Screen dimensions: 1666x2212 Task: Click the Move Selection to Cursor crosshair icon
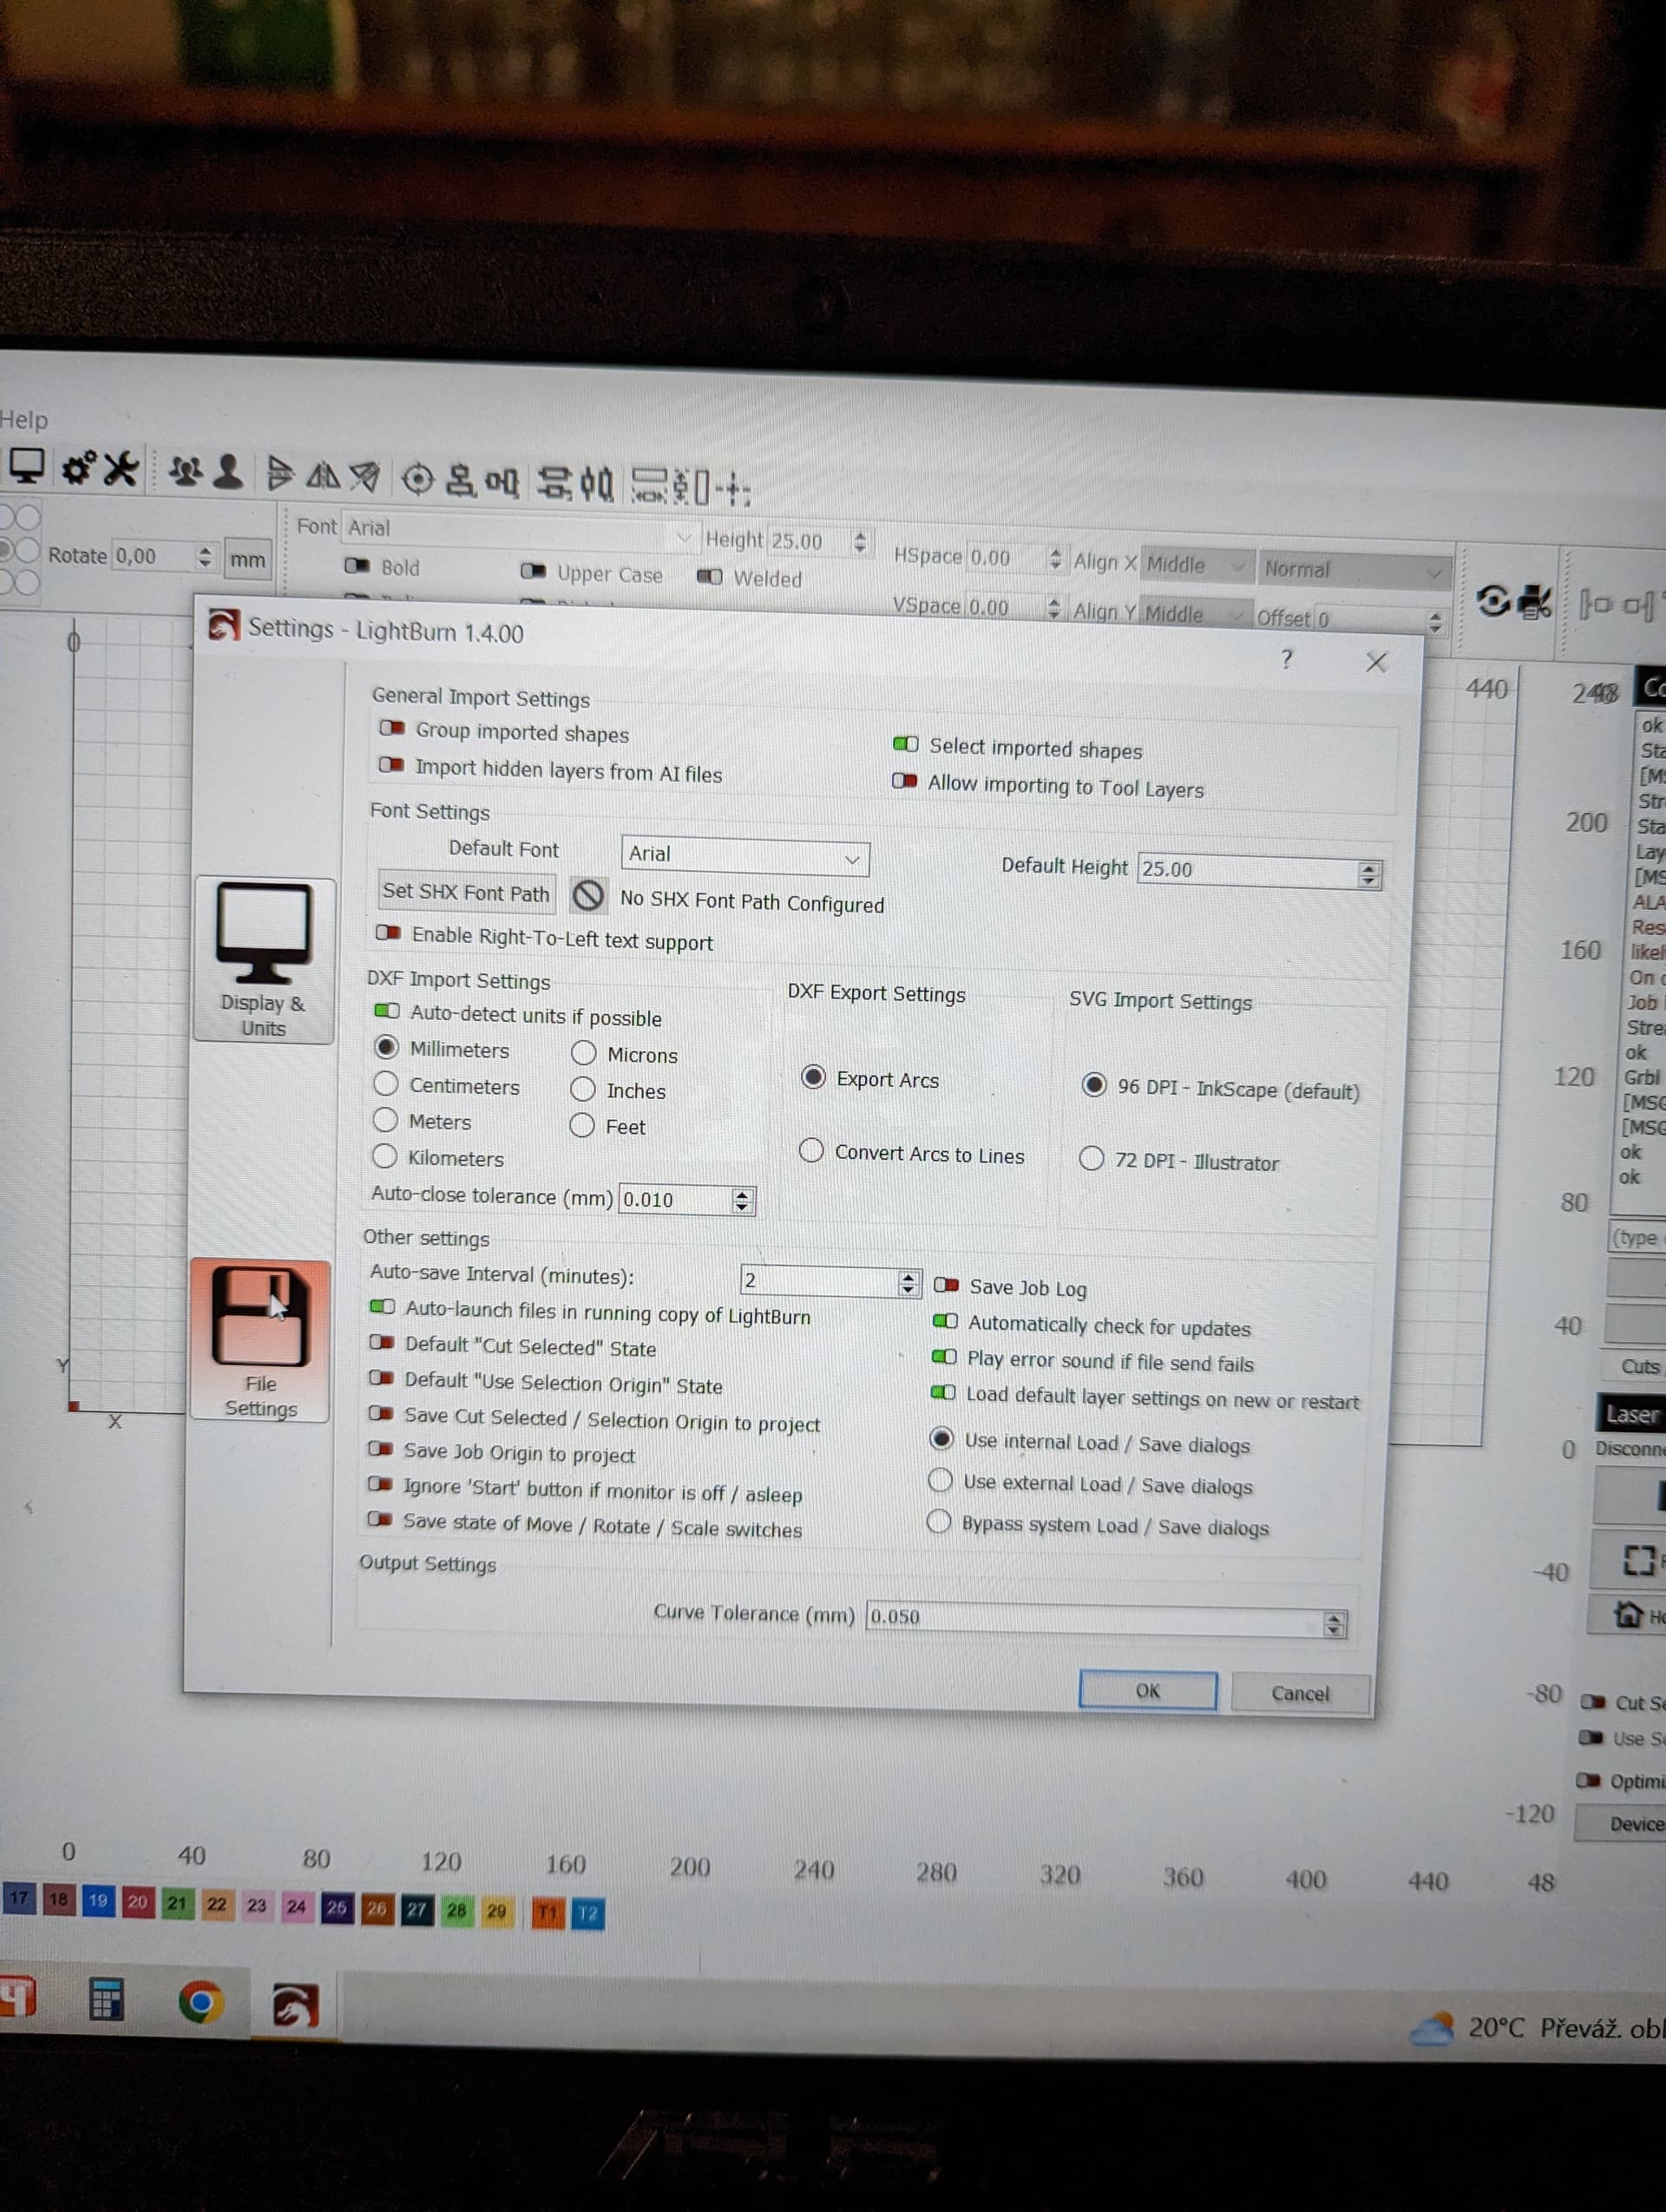(734, 489)
